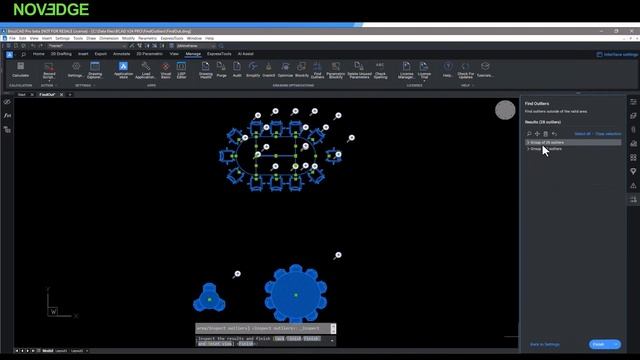Image resolution: width=640 pixels, height=360 pixels.
Task: Open the File menu
Action: 12,38
